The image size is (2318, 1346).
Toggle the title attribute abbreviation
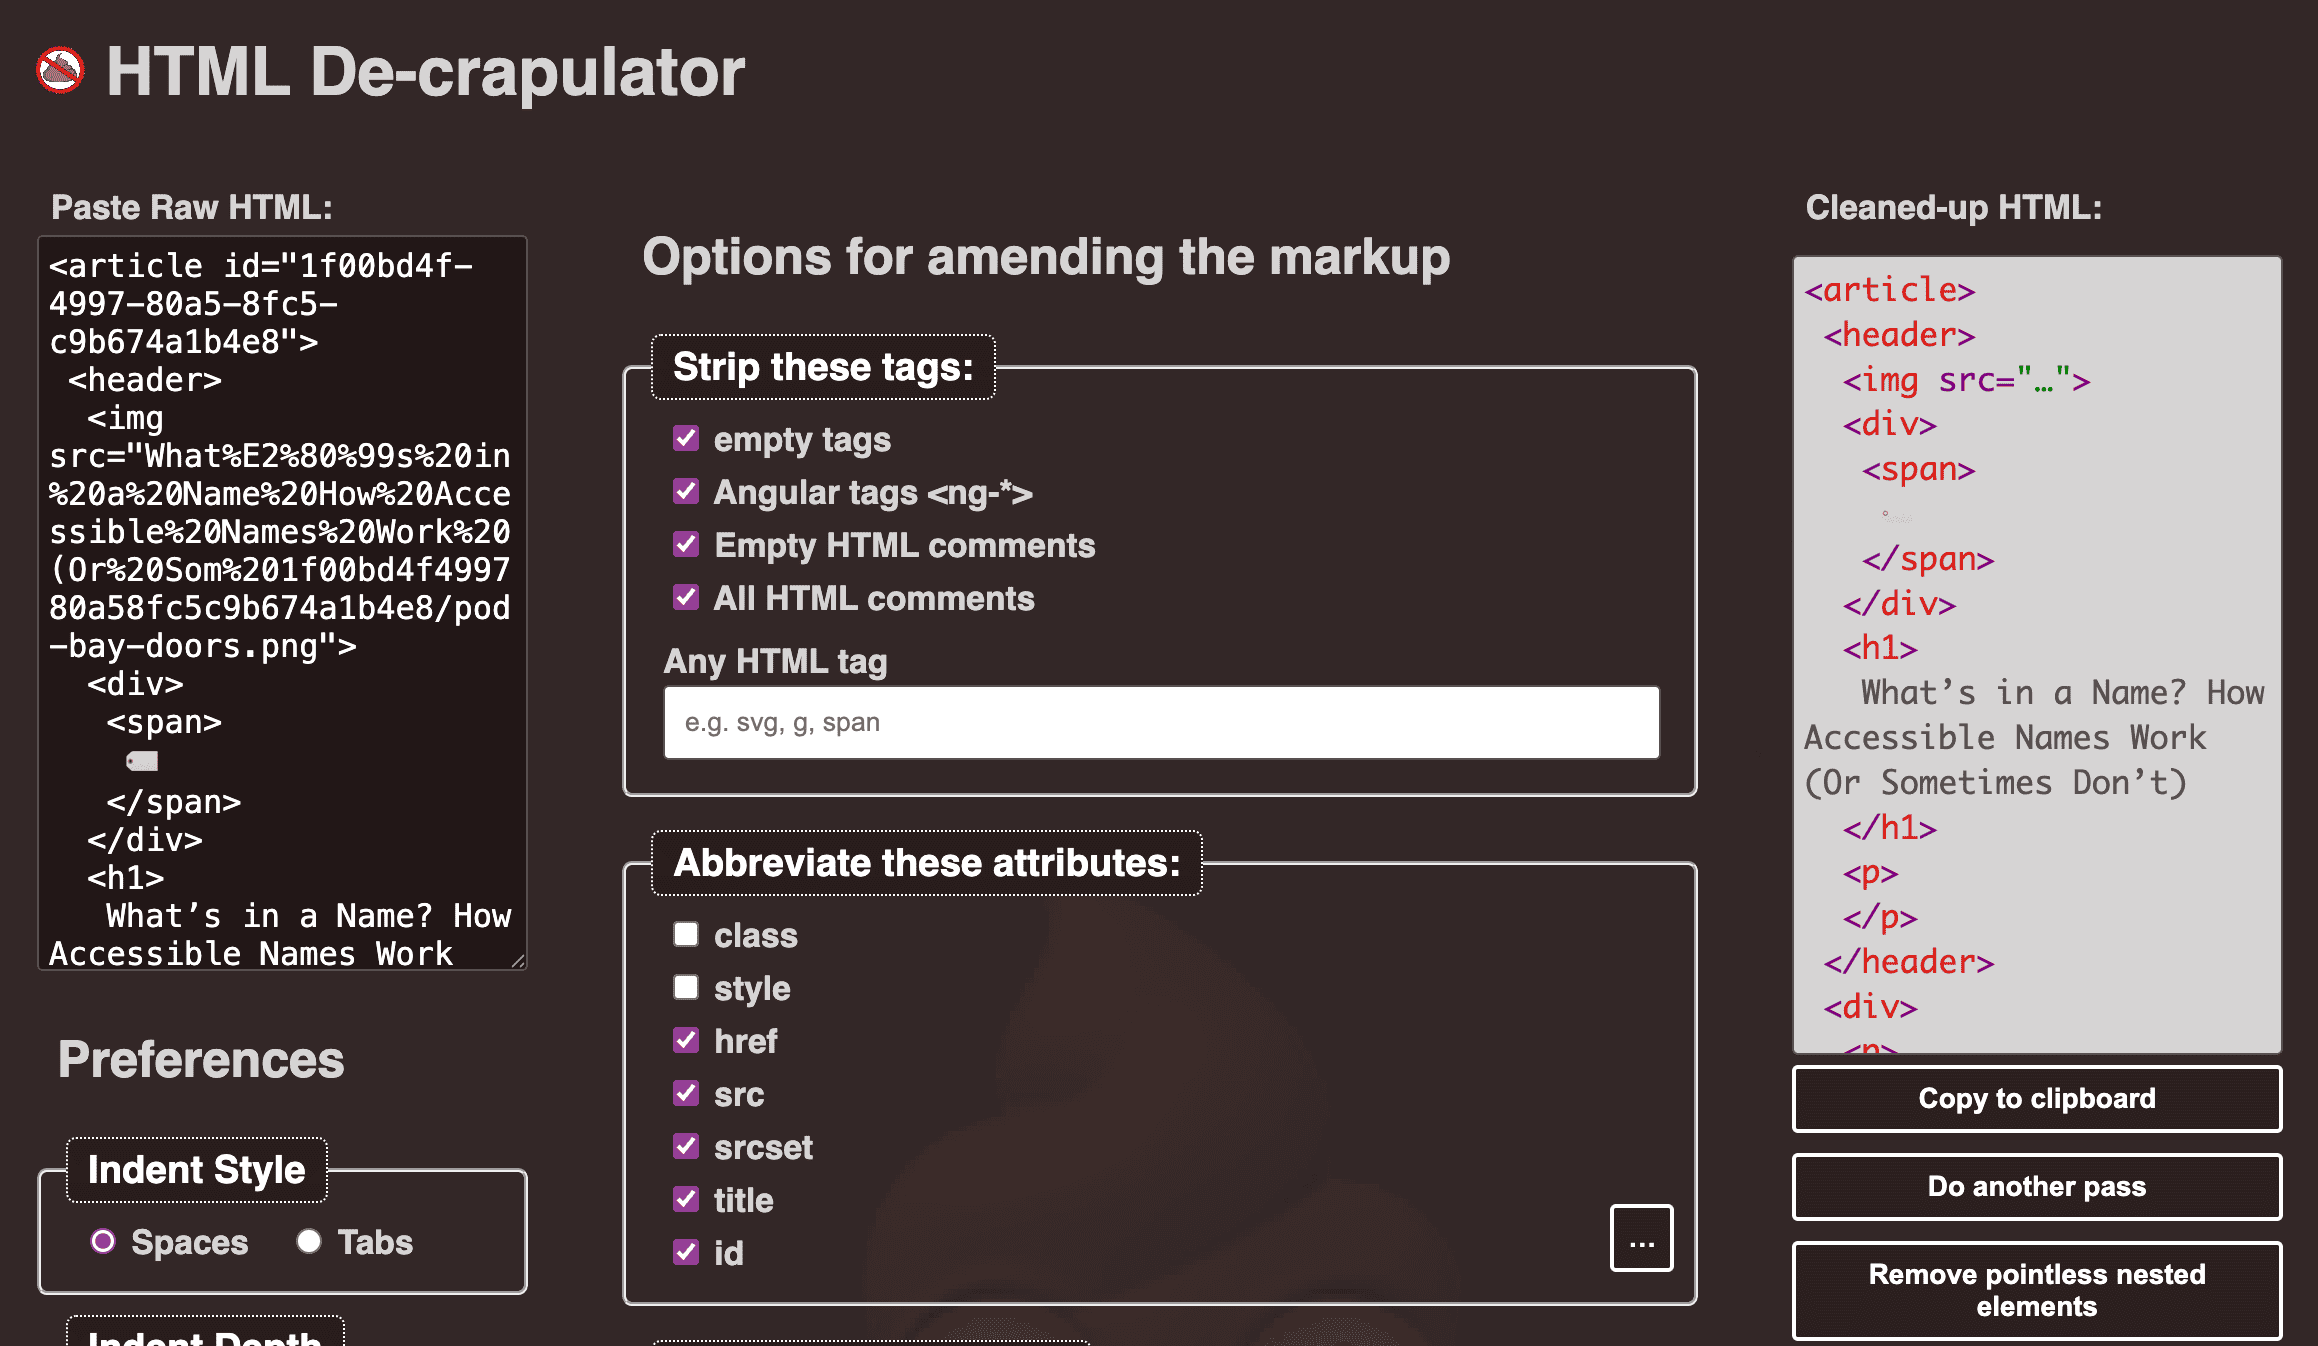point(686,1199)
